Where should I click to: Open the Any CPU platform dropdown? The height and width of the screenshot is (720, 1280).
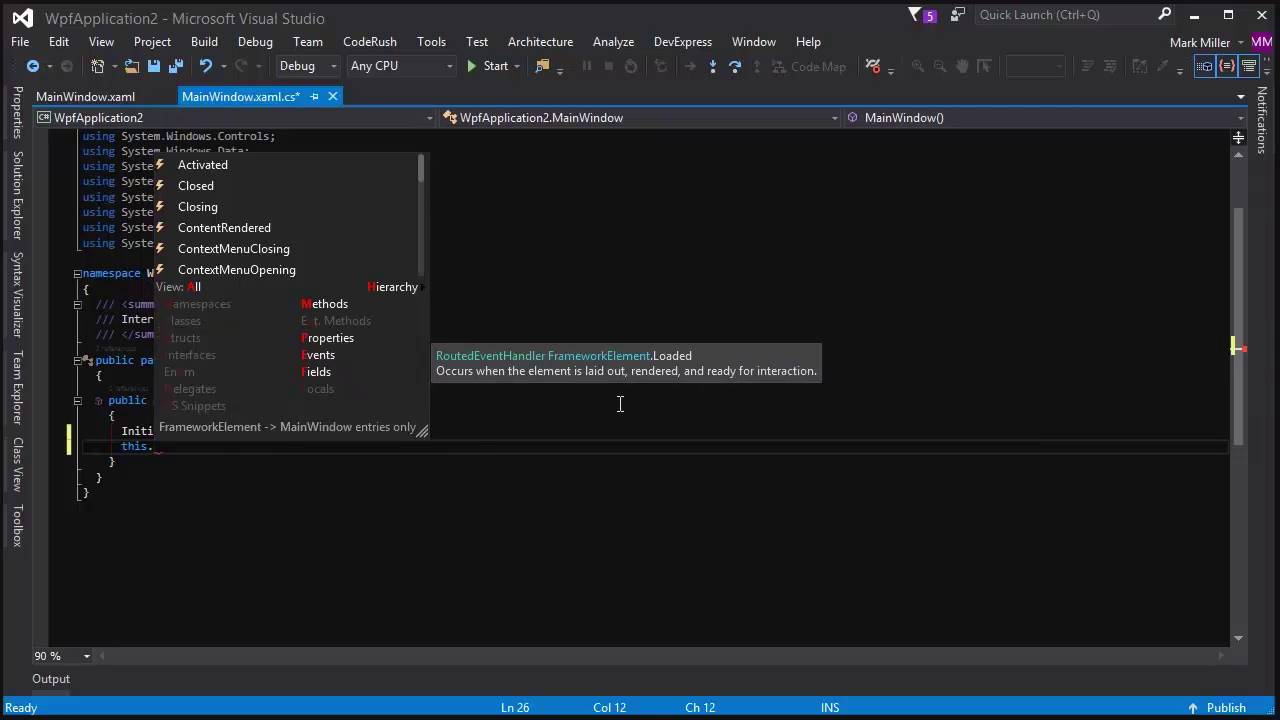(401, 66)
